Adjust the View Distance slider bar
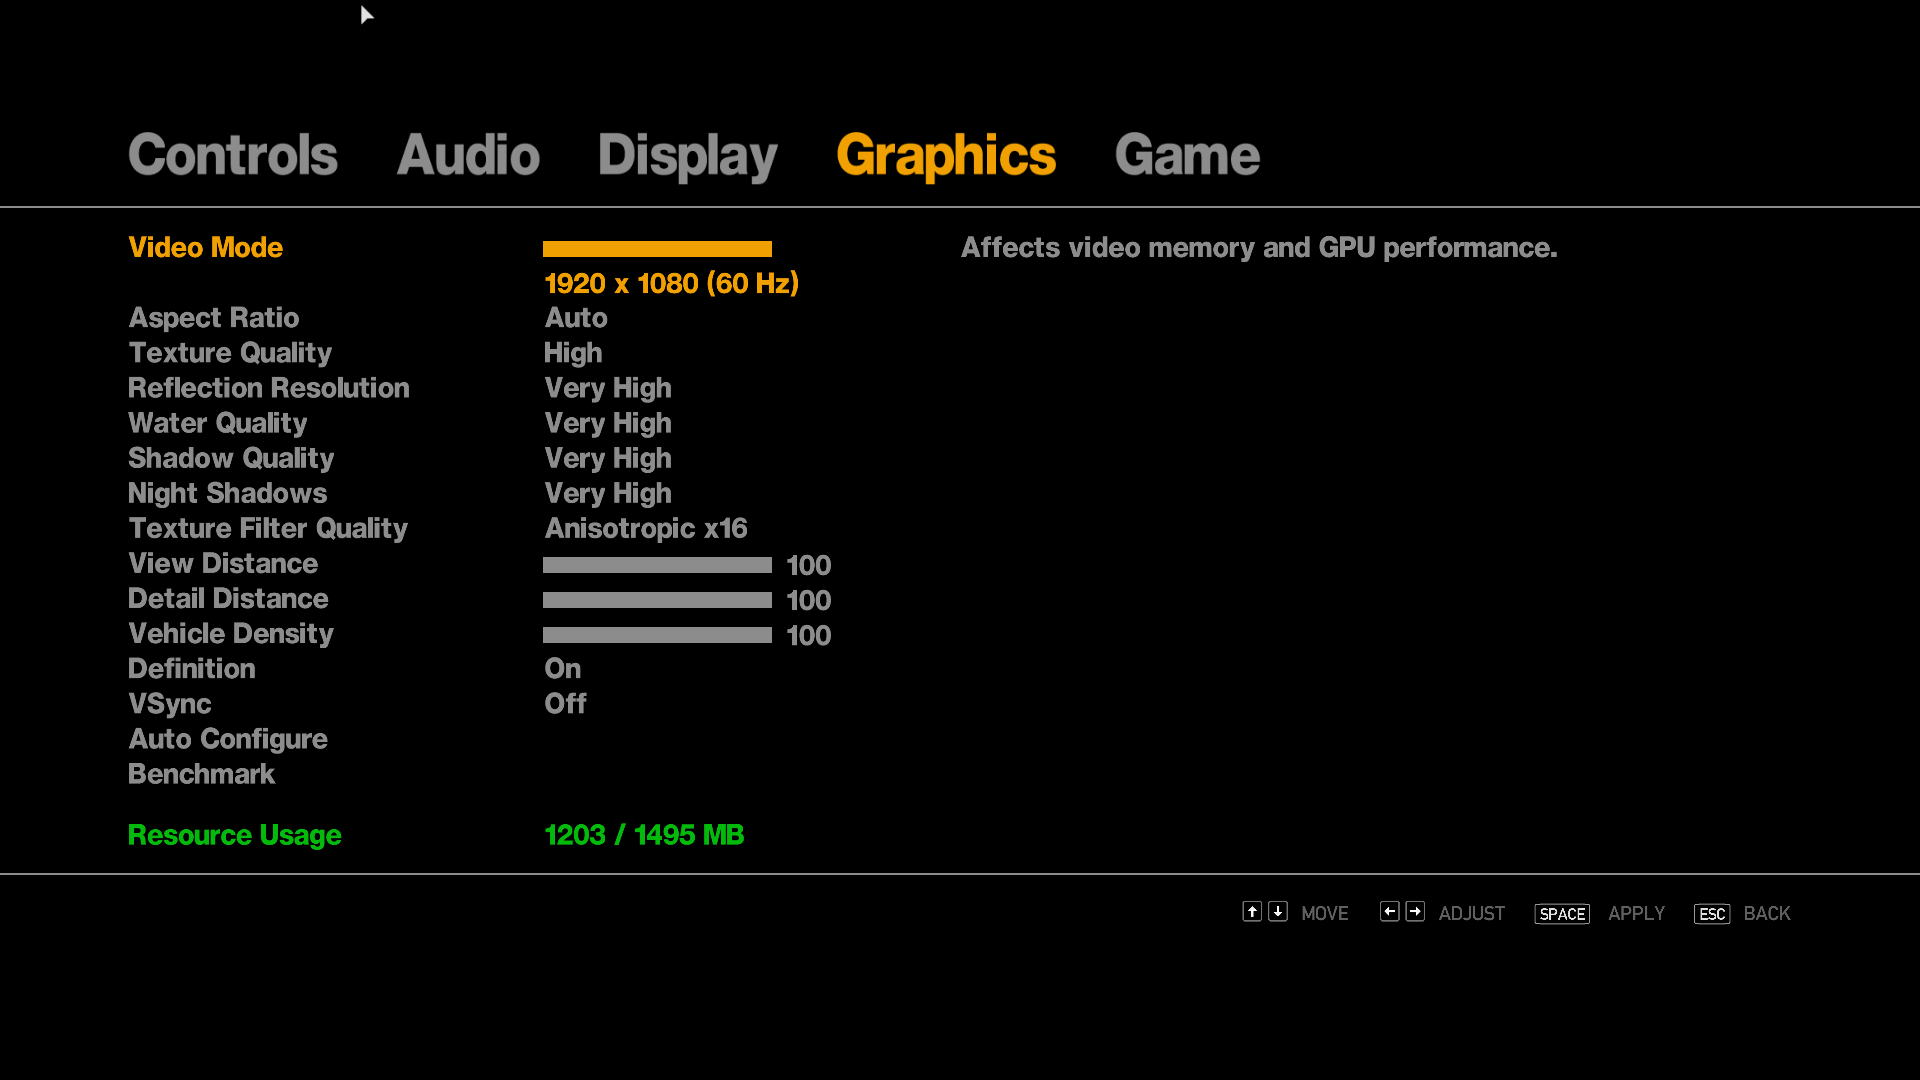This screenshot has width=1920, height=1080. (x=657, y=564)
